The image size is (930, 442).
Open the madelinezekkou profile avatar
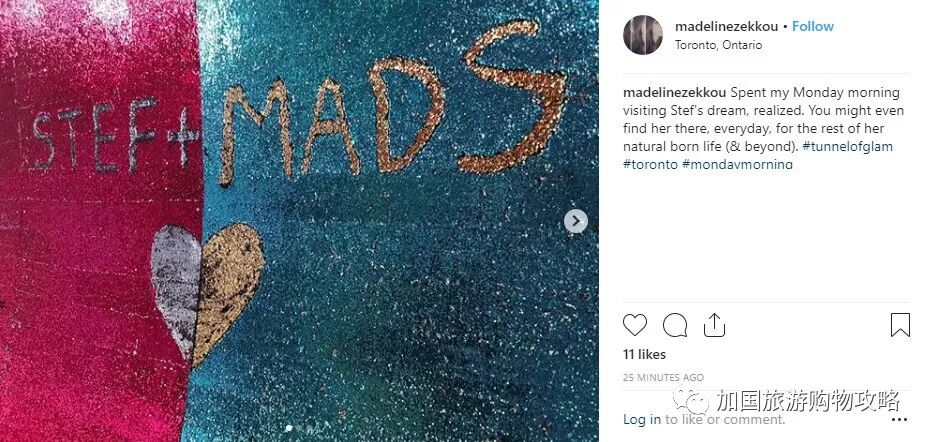[x=643, y=35]
